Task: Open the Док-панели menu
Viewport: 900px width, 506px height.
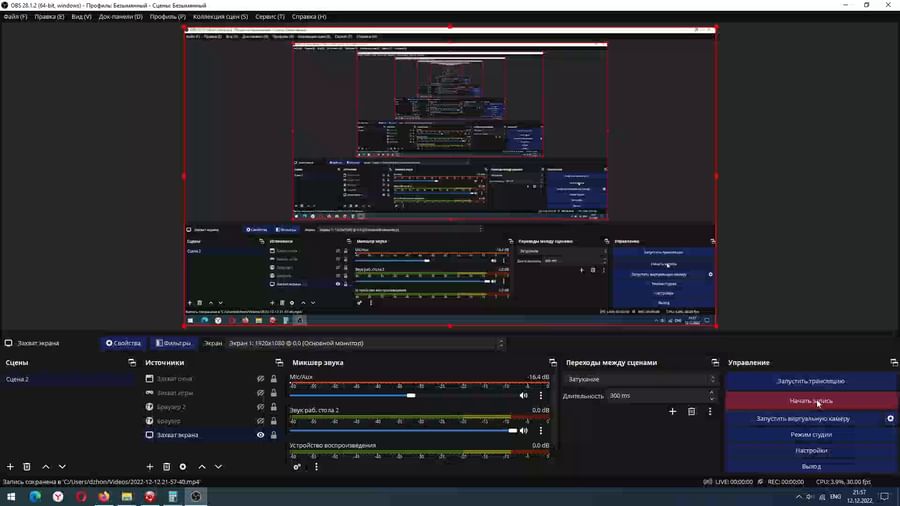Action: tap(121, 17)
